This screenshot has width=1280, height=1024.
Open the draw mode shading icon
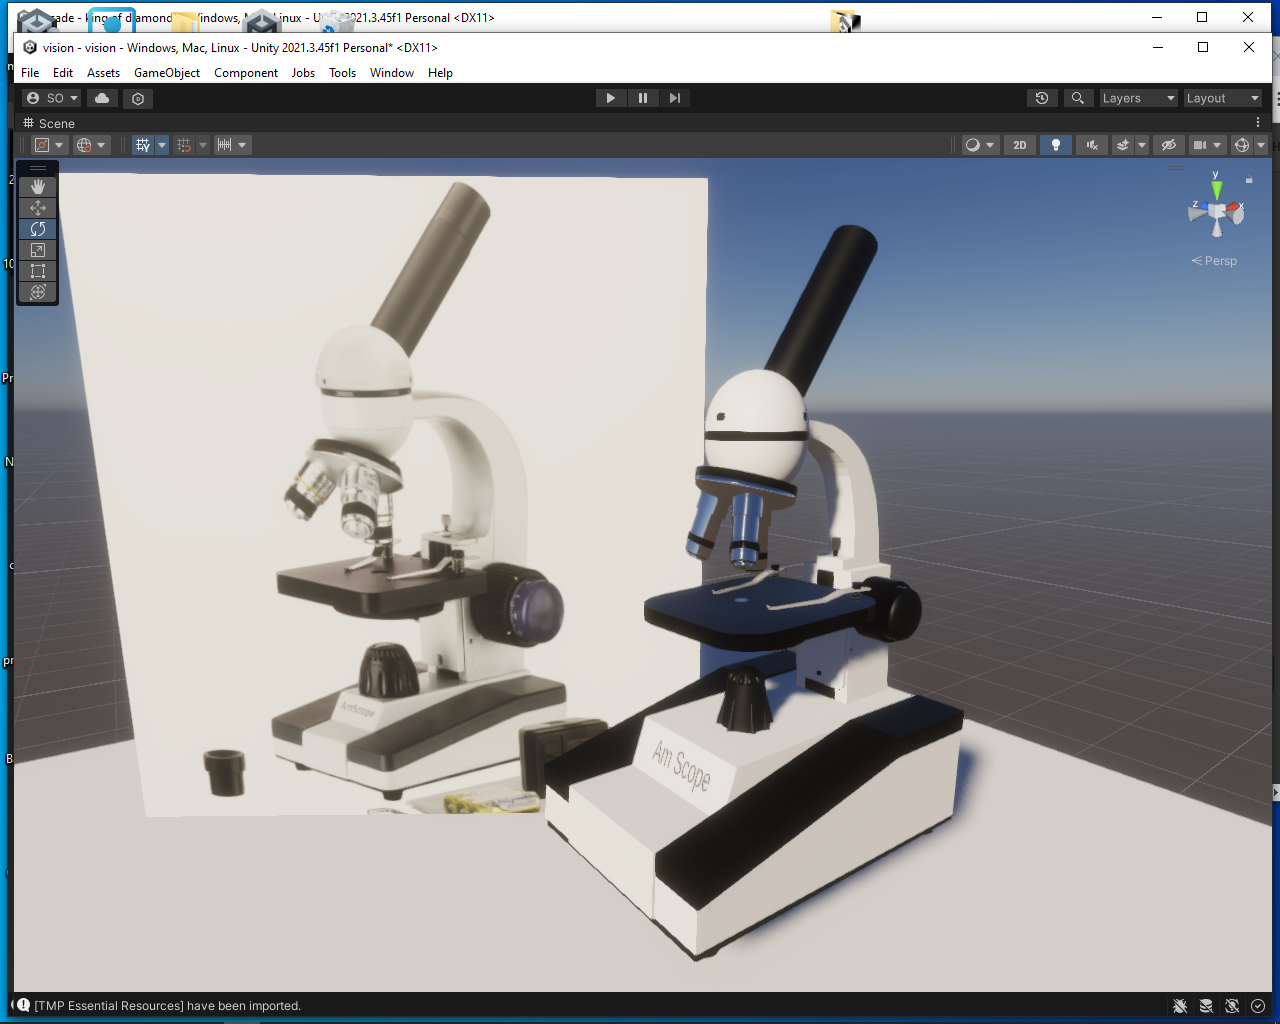[x=973, y=145]
